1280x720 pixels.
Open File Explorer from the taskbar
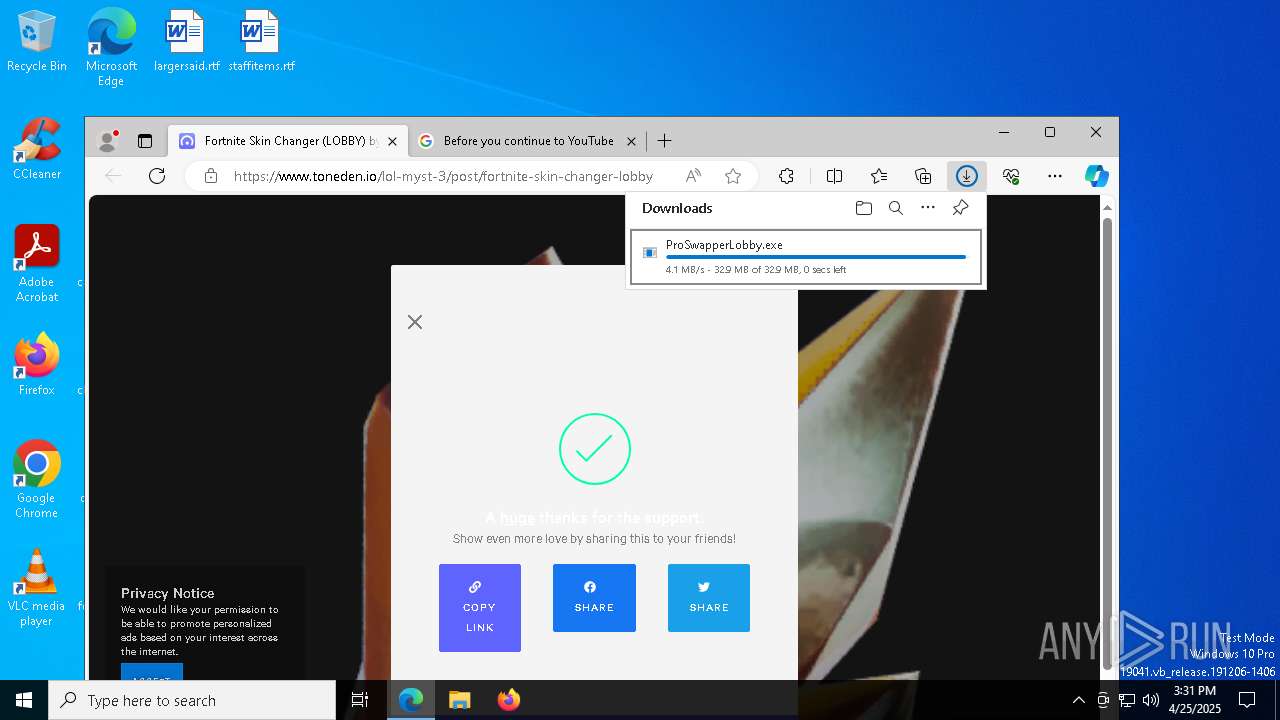pos(460,700)
